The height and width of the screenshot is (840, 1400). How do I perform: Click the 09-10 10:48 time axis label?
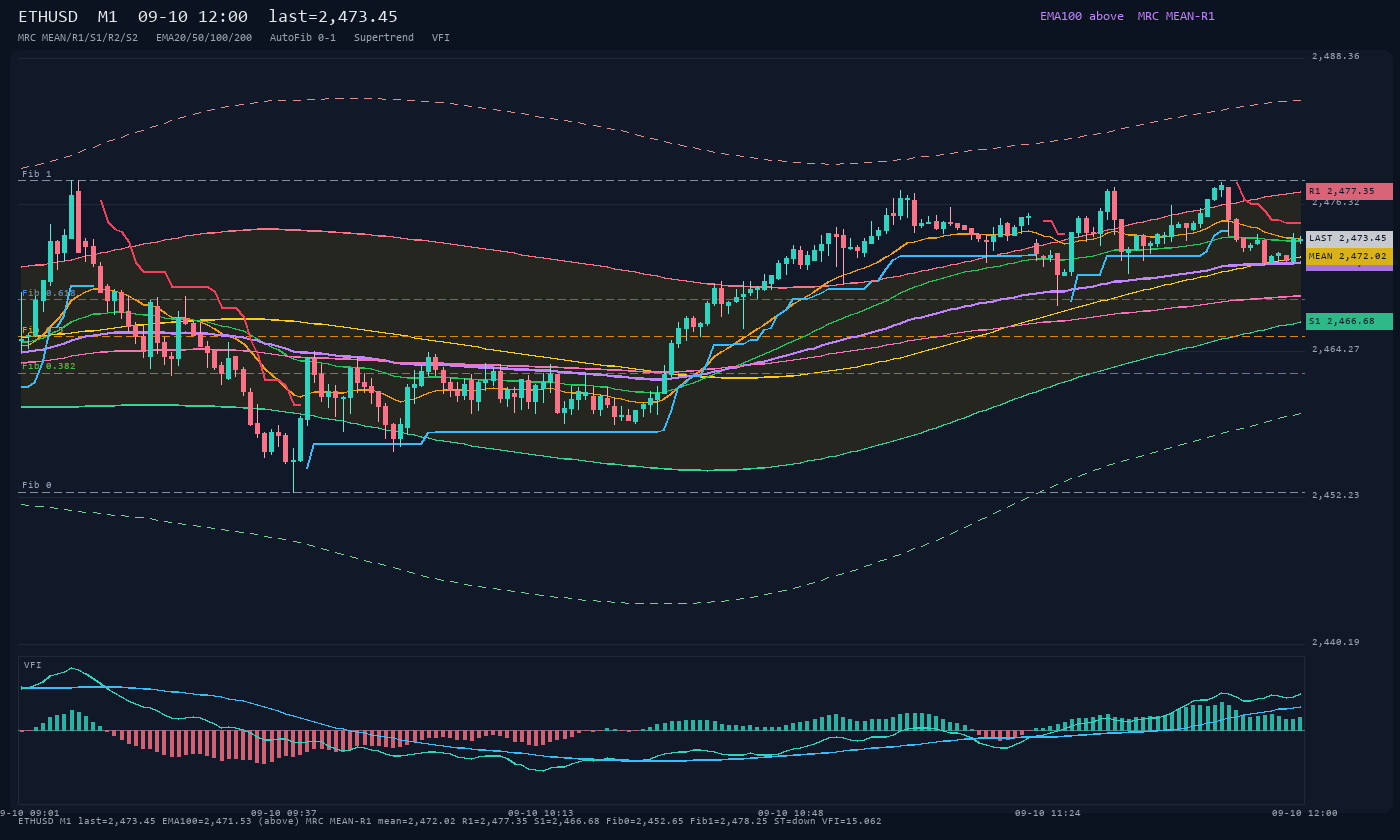791,813
